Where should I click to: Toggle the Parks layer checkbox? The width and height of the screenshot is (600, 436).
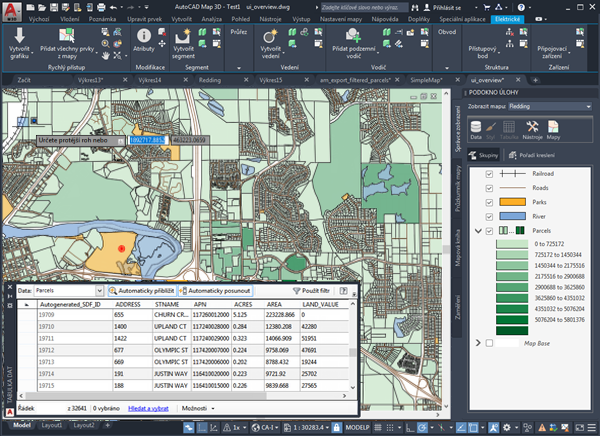click(489, 202)
